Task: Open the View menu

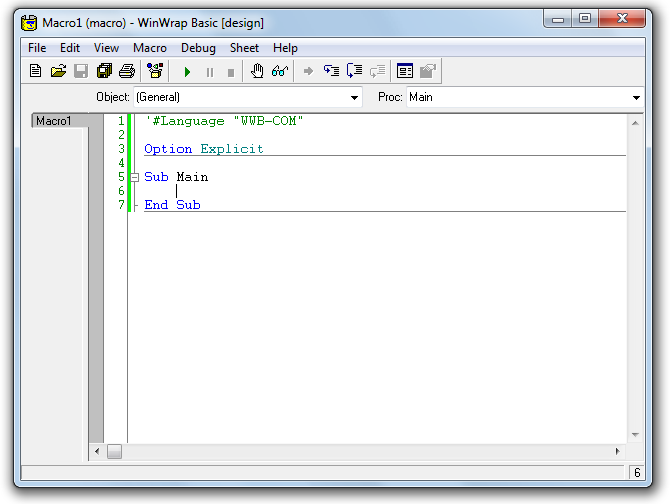Action: 106,48
